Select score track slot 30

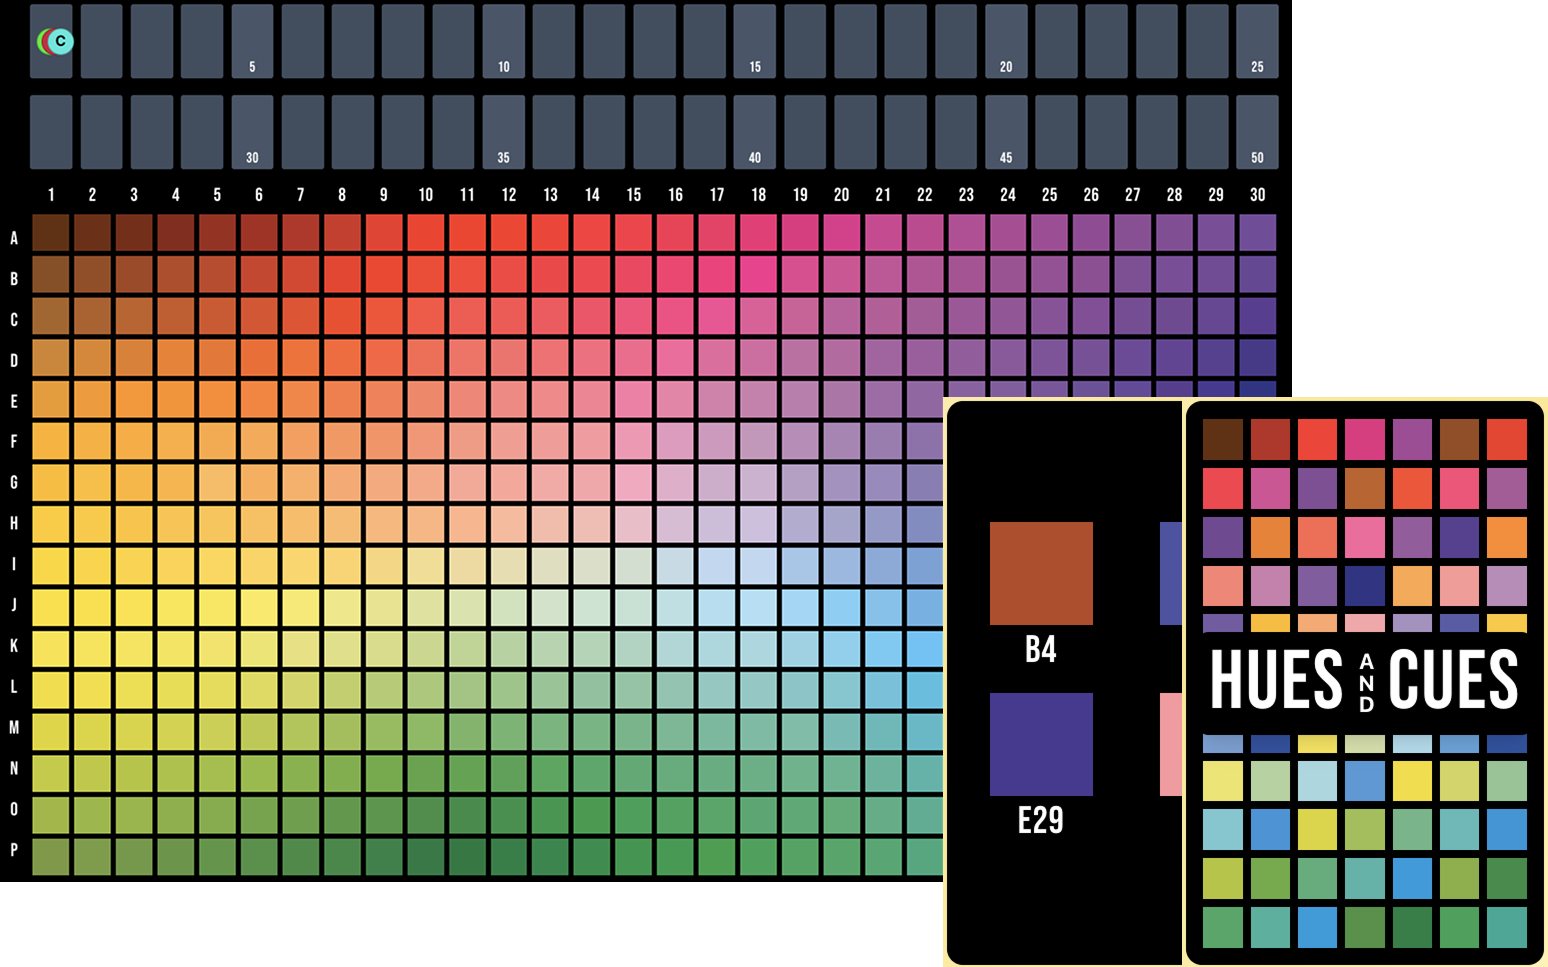point(252,132)
